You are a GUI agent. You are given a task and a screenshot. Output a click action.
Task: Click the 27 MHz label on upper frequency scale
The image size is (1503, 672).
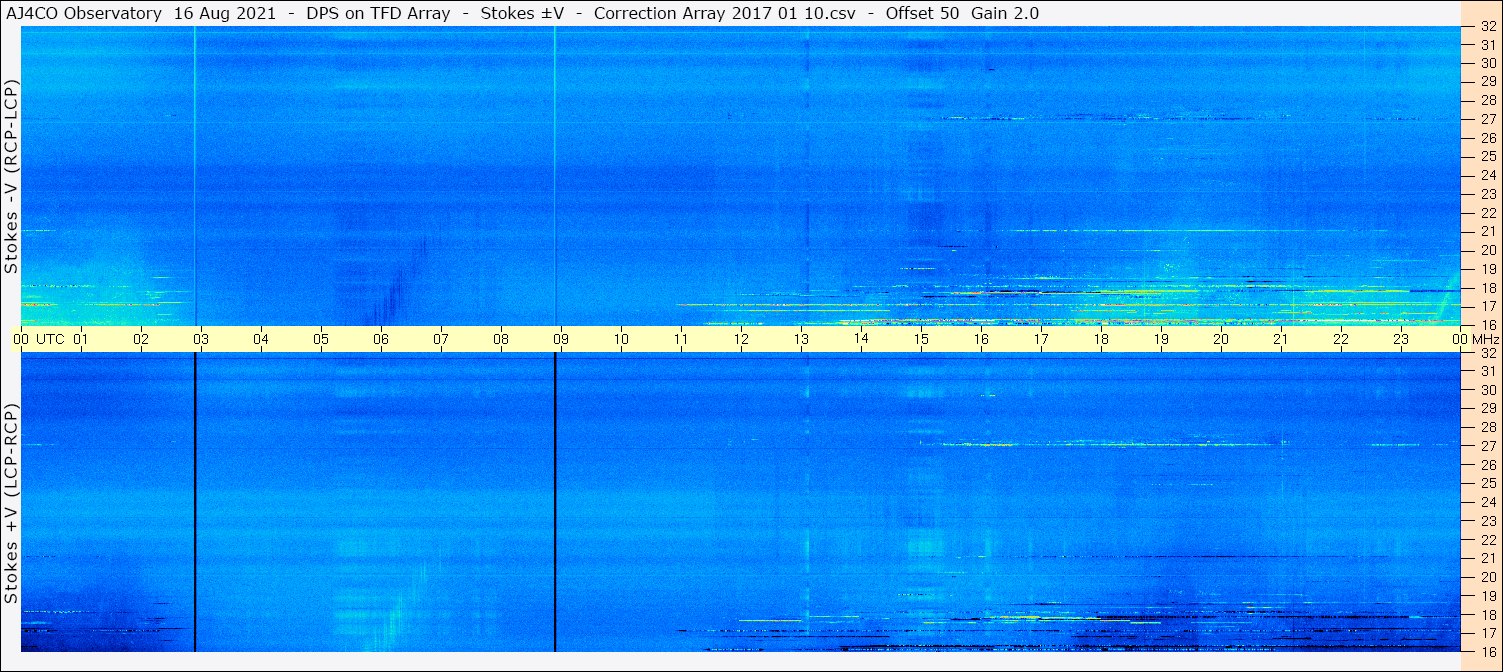(x=1488, y=119)
